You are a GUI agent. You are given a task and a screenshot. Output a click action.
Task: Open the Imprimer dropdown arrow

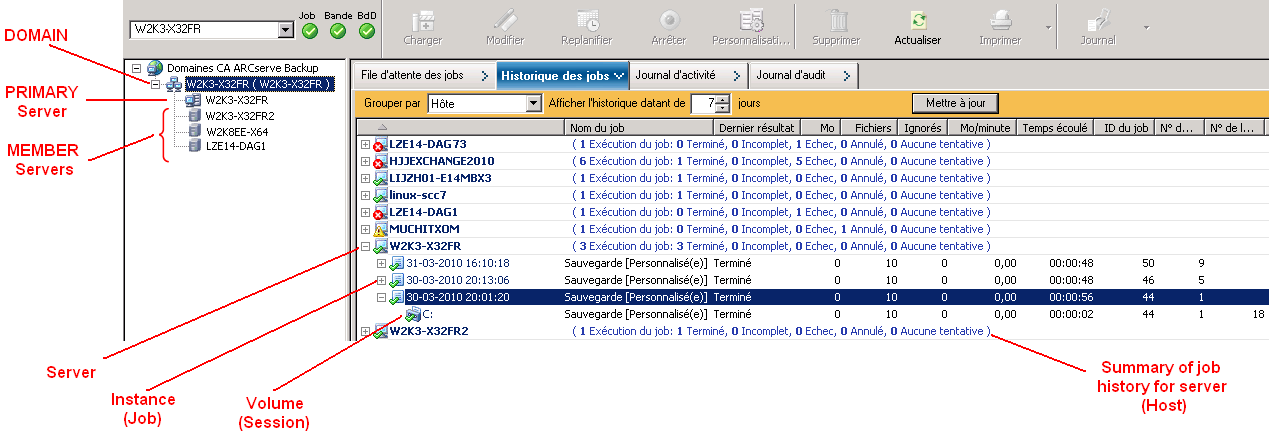1046,26
